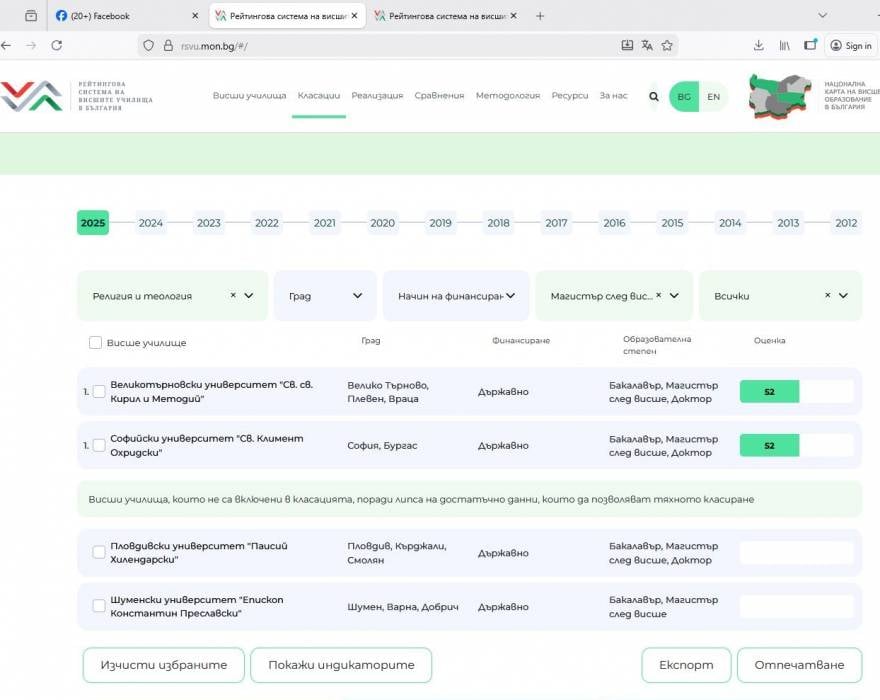The height and width of the screenshot is (700, 880).
Task: Switch language to EN
Action: click(x=713, y=97)
